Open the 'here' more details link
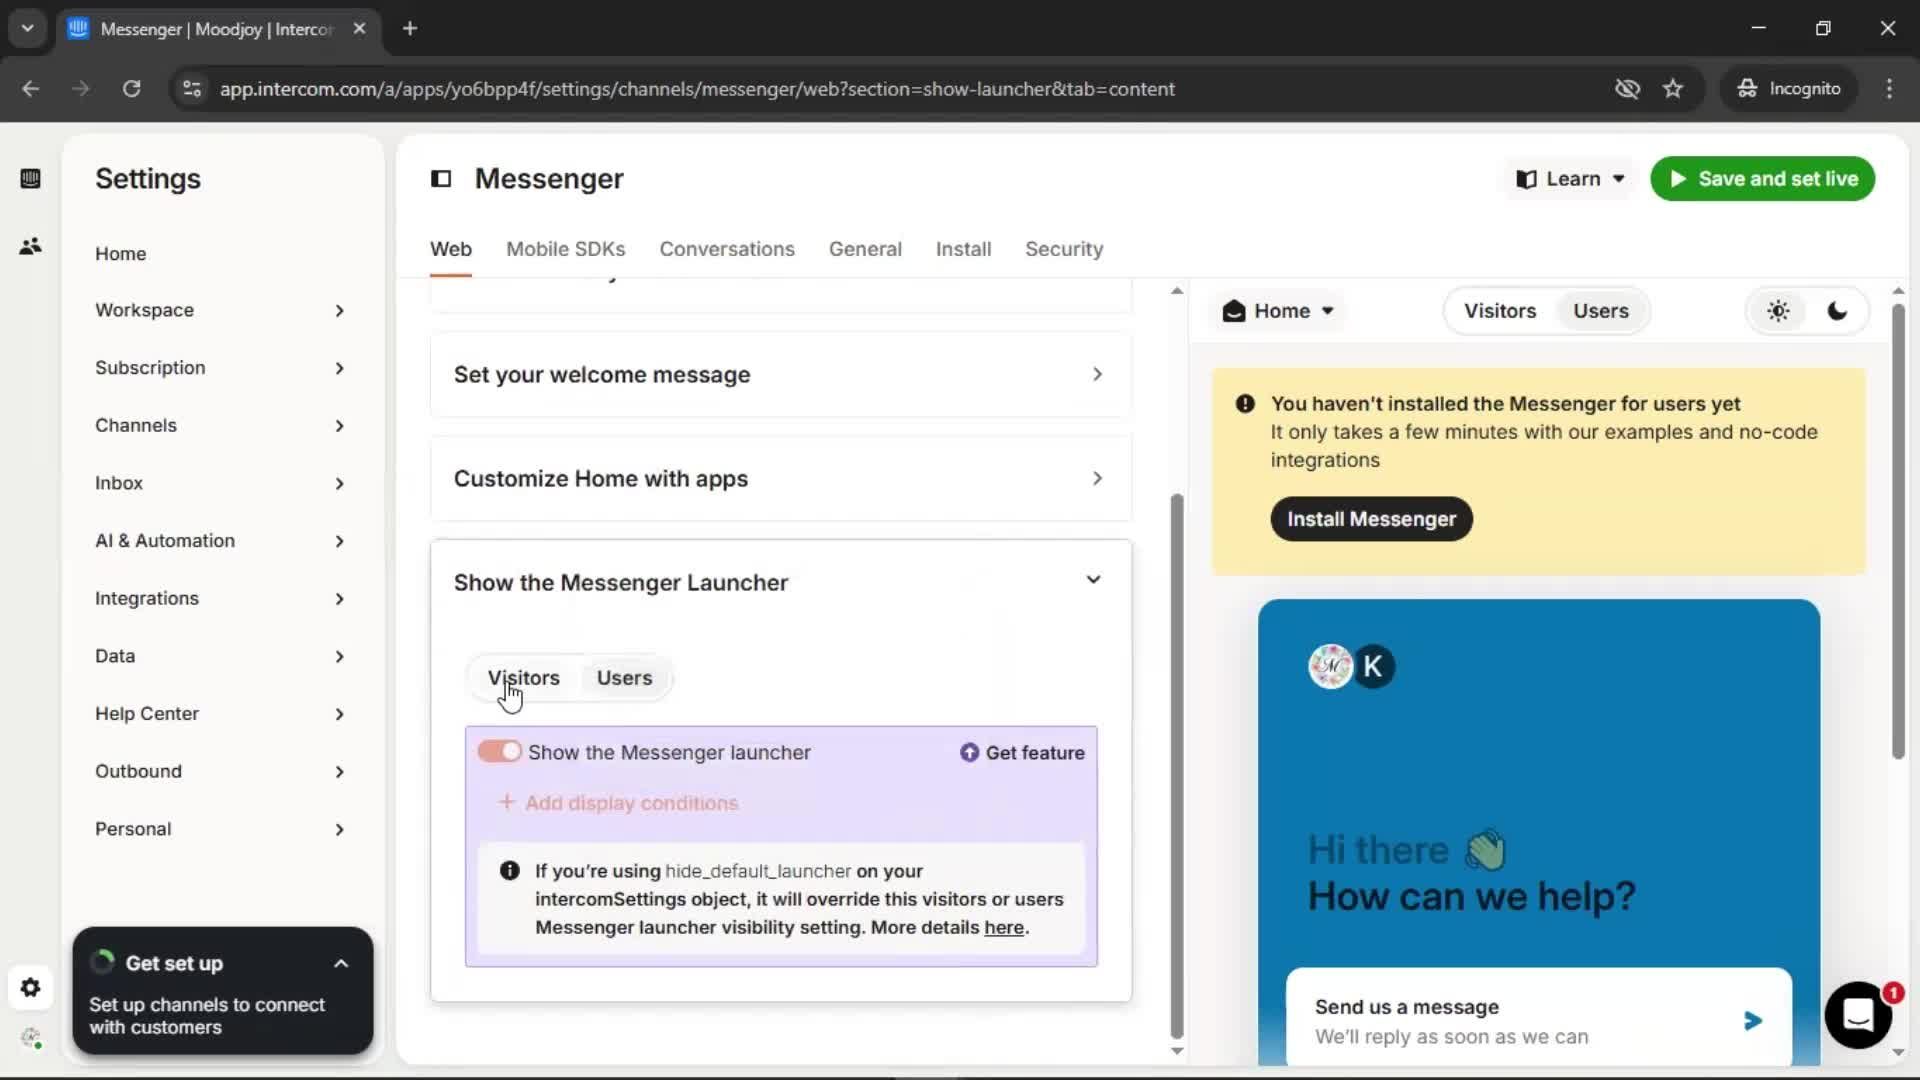 [1004, 927]
